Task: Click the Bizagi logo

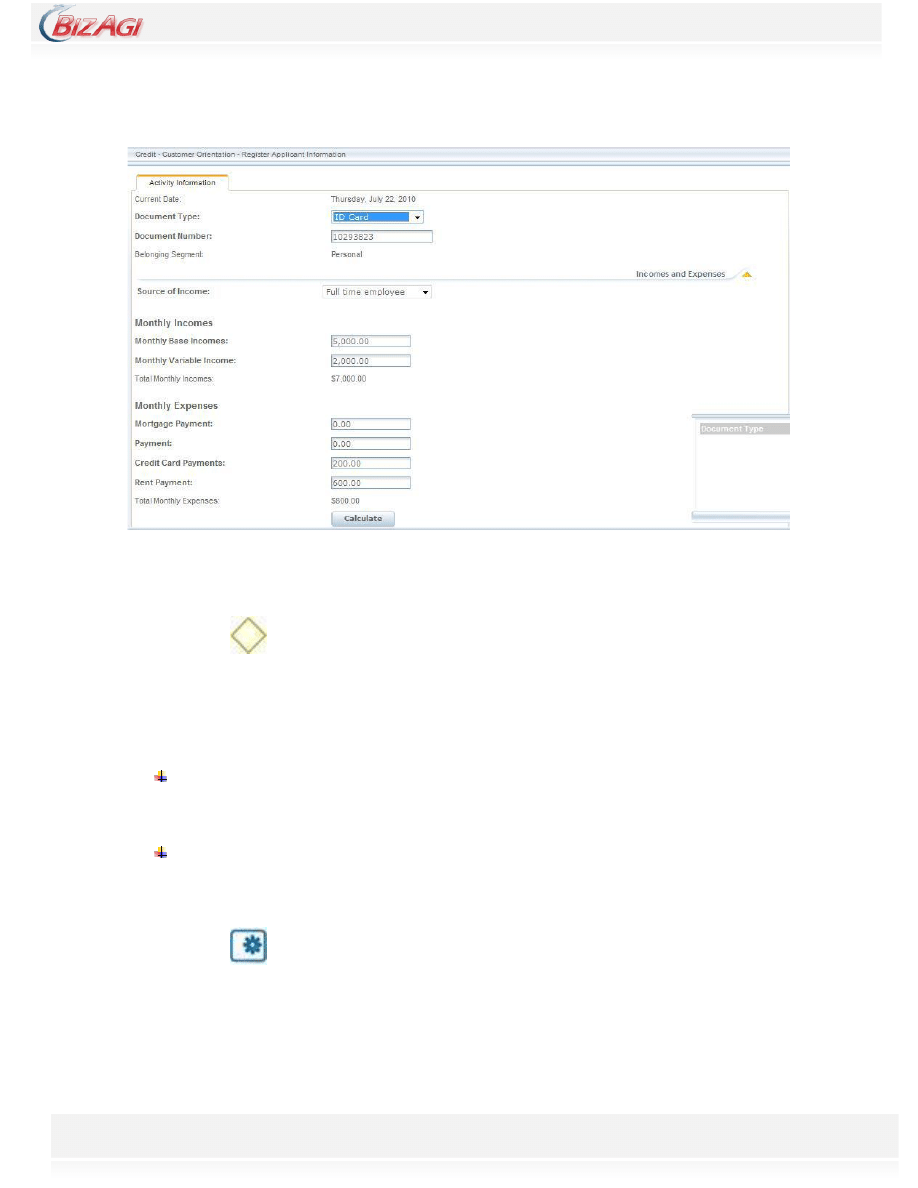Action: (x=91, y=24)
